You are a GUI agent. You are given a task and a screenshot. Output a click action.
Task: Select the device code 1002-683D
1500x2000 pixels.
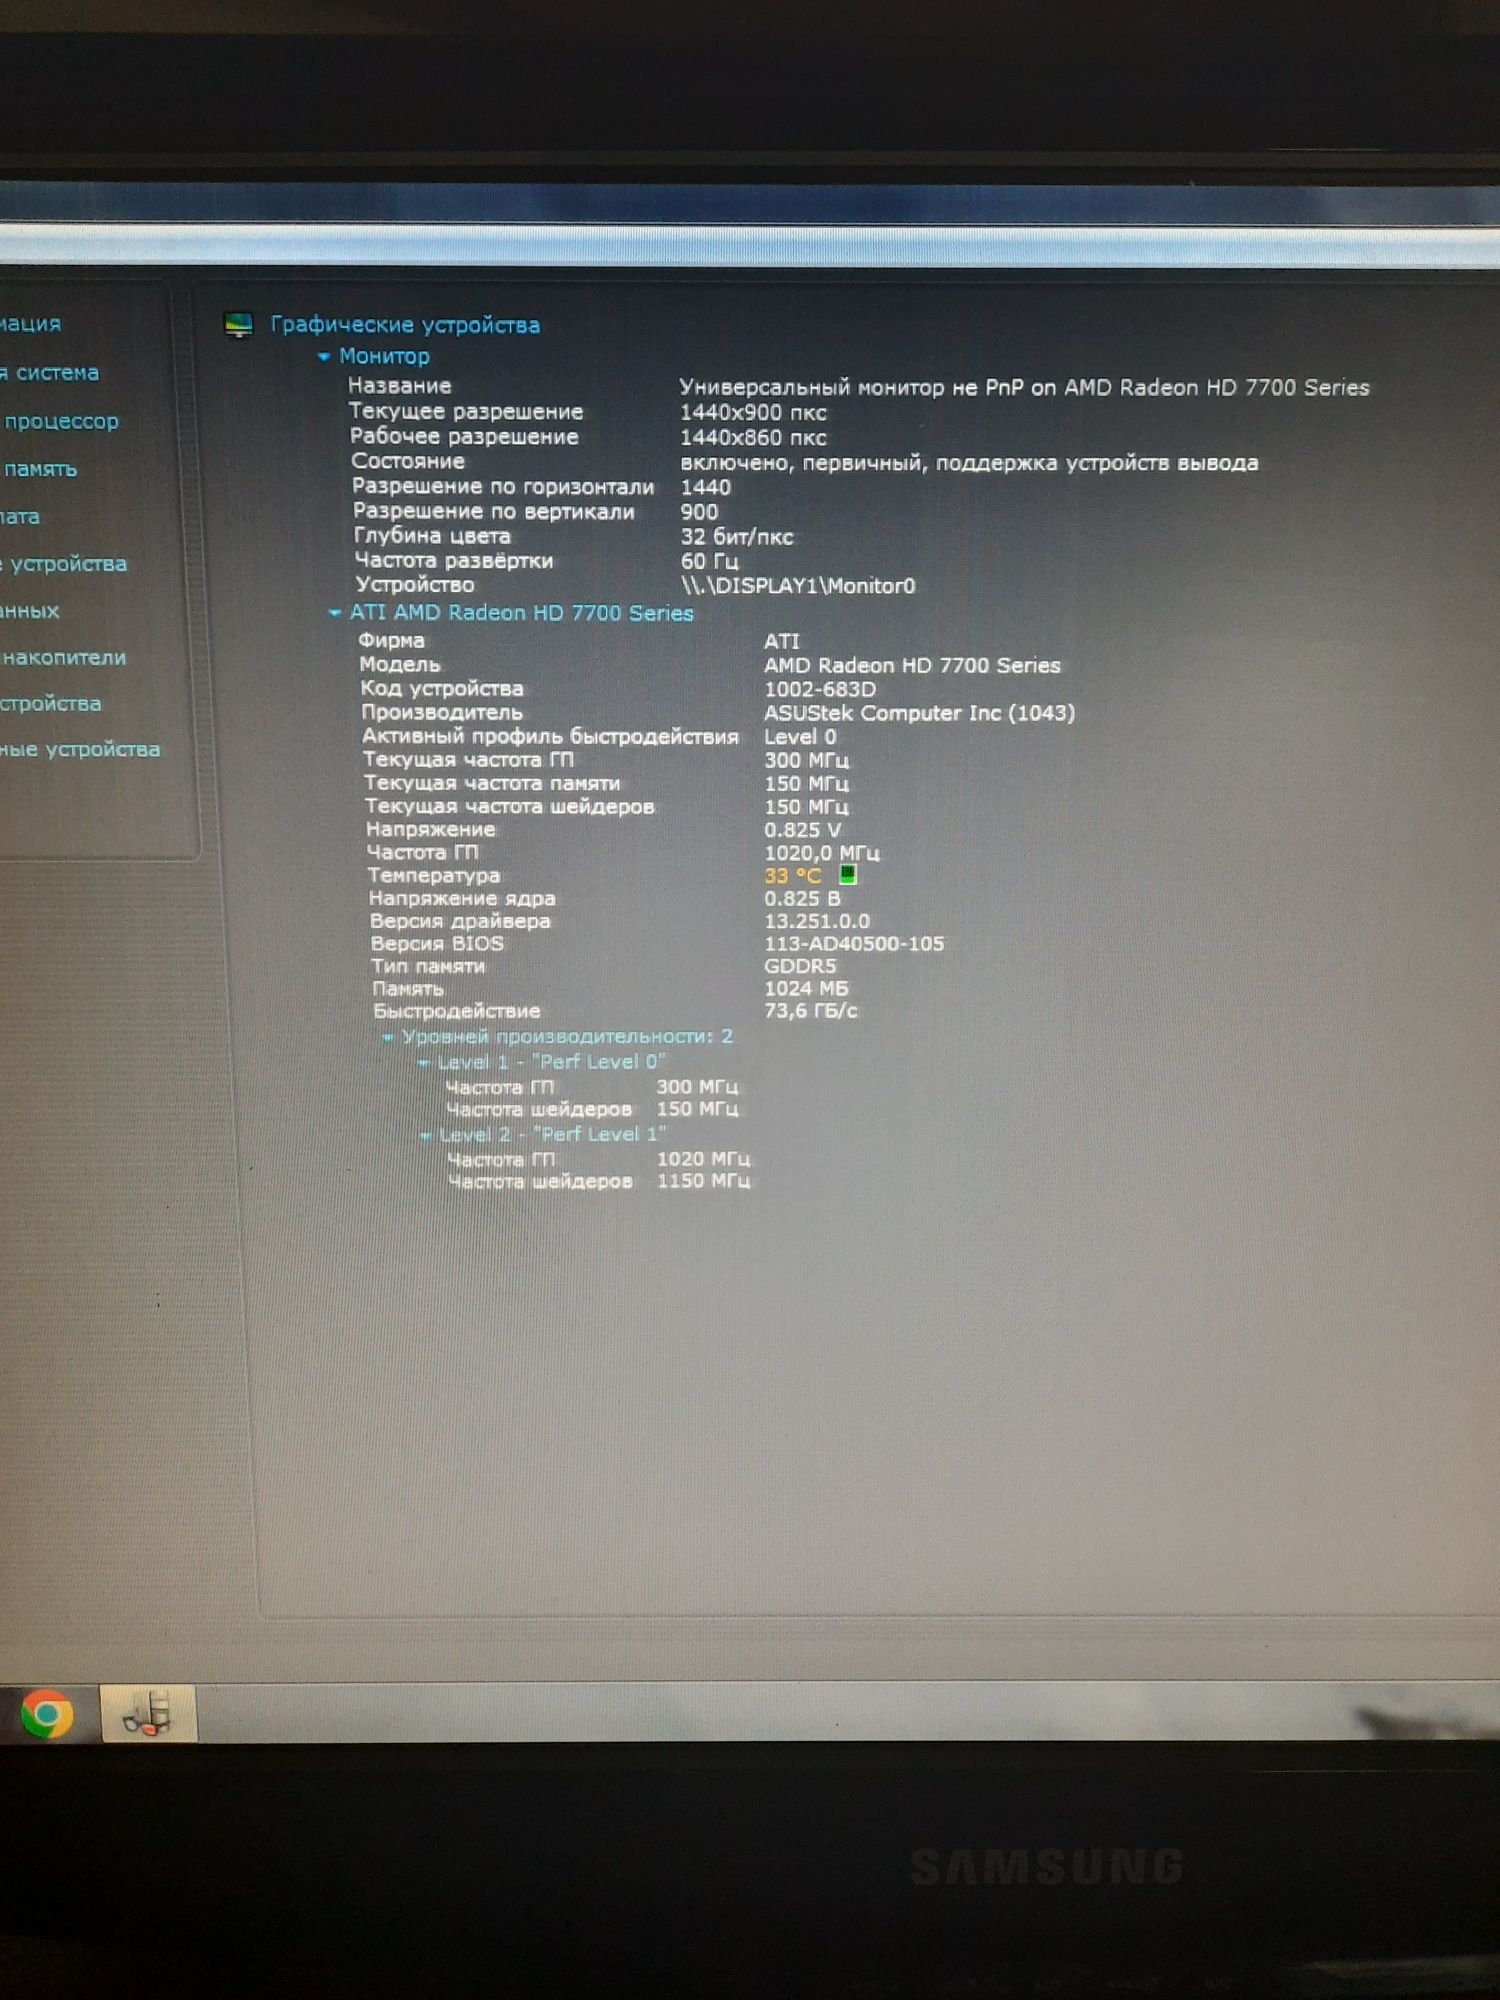(820, 689)
